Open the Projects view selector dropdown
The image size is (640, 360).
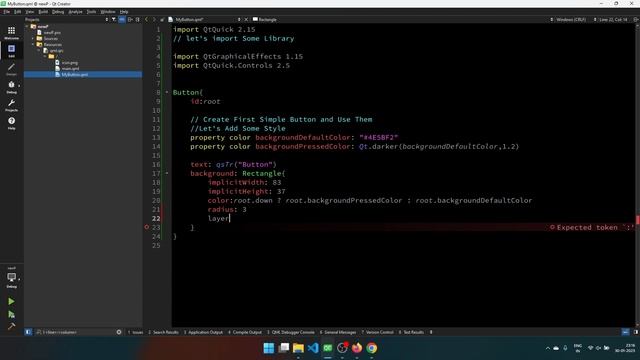[107, 19]
